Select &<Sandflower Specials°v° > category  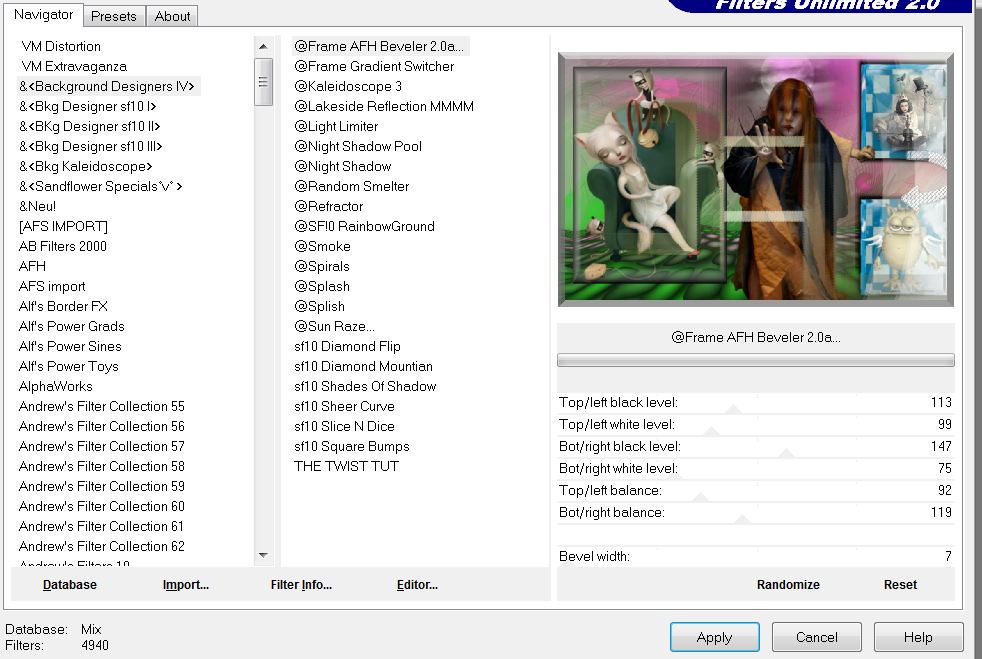tap(100, 187)
